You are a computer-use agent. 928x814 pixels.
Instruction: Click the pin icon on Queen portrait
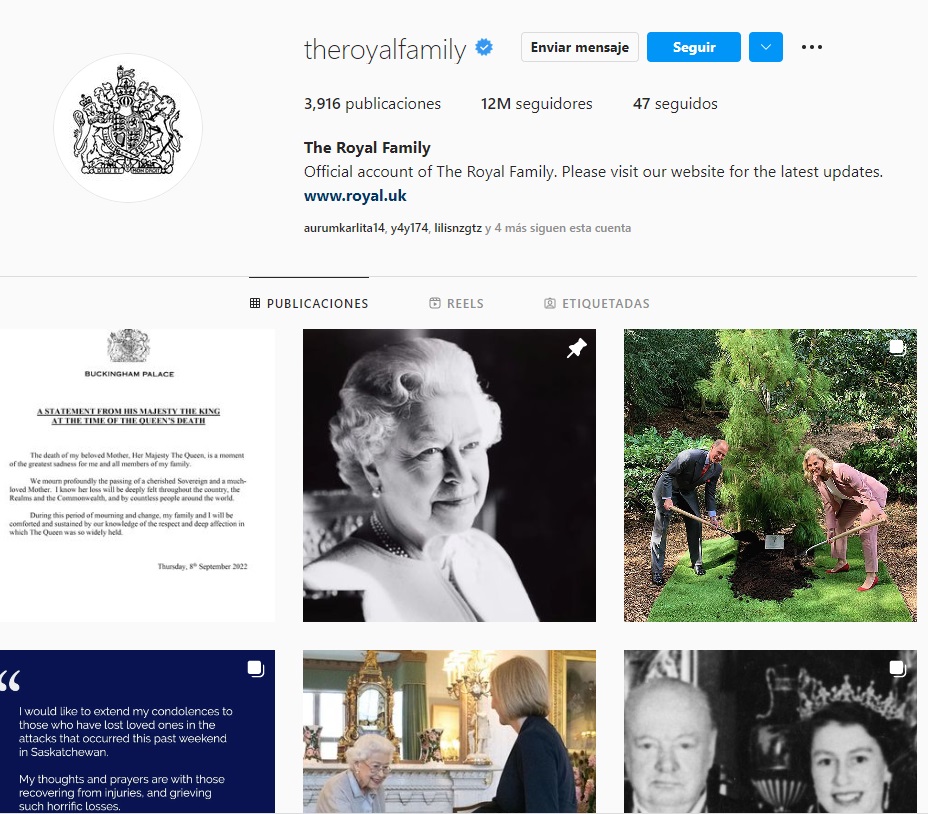point(576,348)
